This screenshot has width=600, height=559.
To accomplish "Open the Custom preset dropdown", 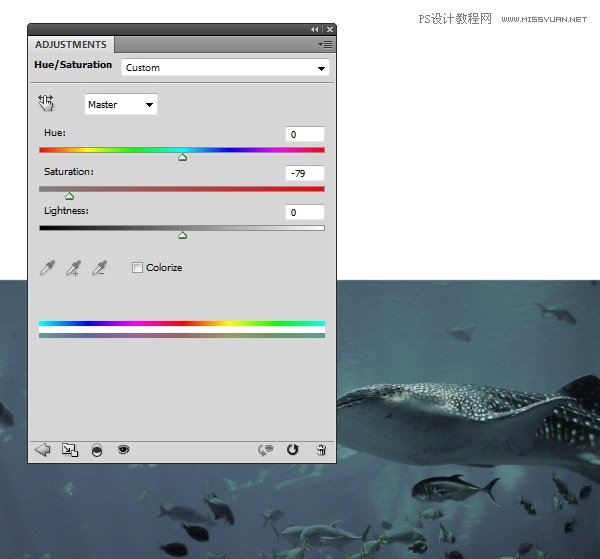I will (225, 68).
